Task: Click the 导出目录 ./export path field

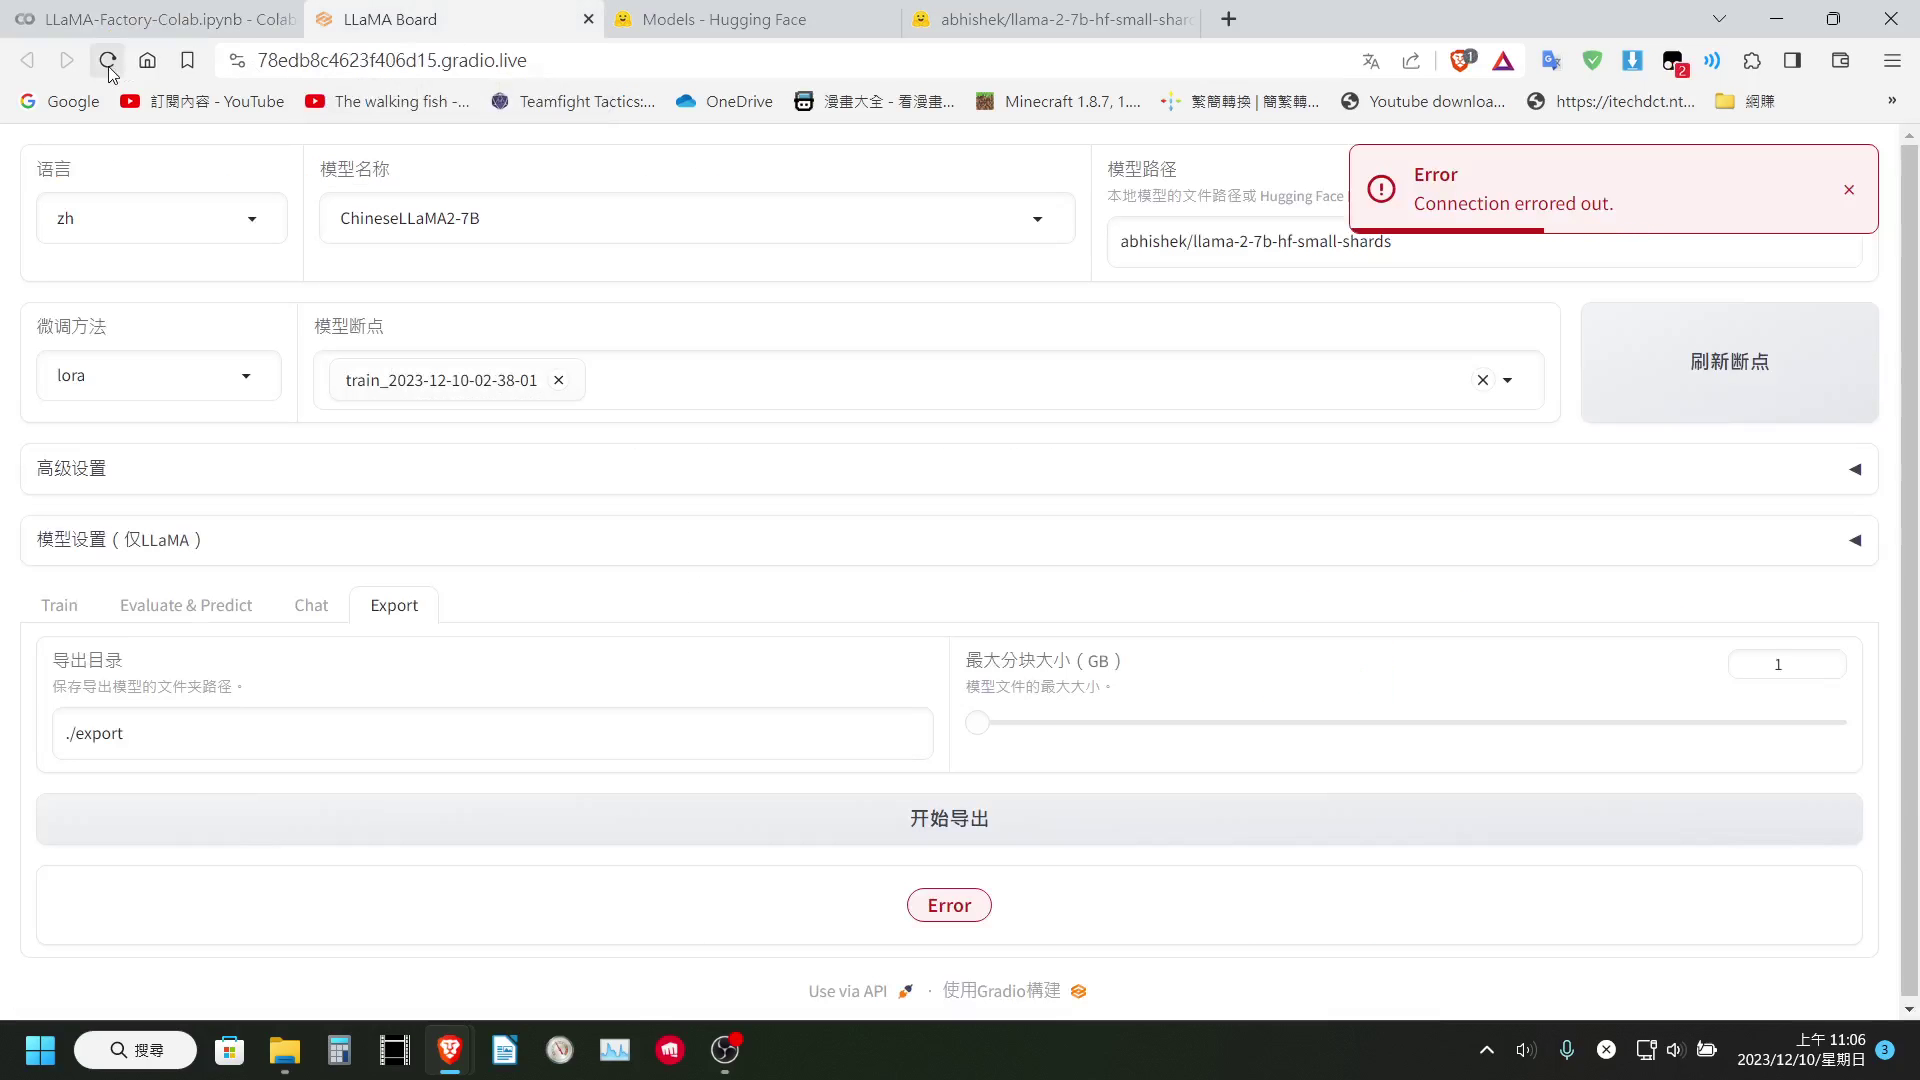Action: point(493,733)
